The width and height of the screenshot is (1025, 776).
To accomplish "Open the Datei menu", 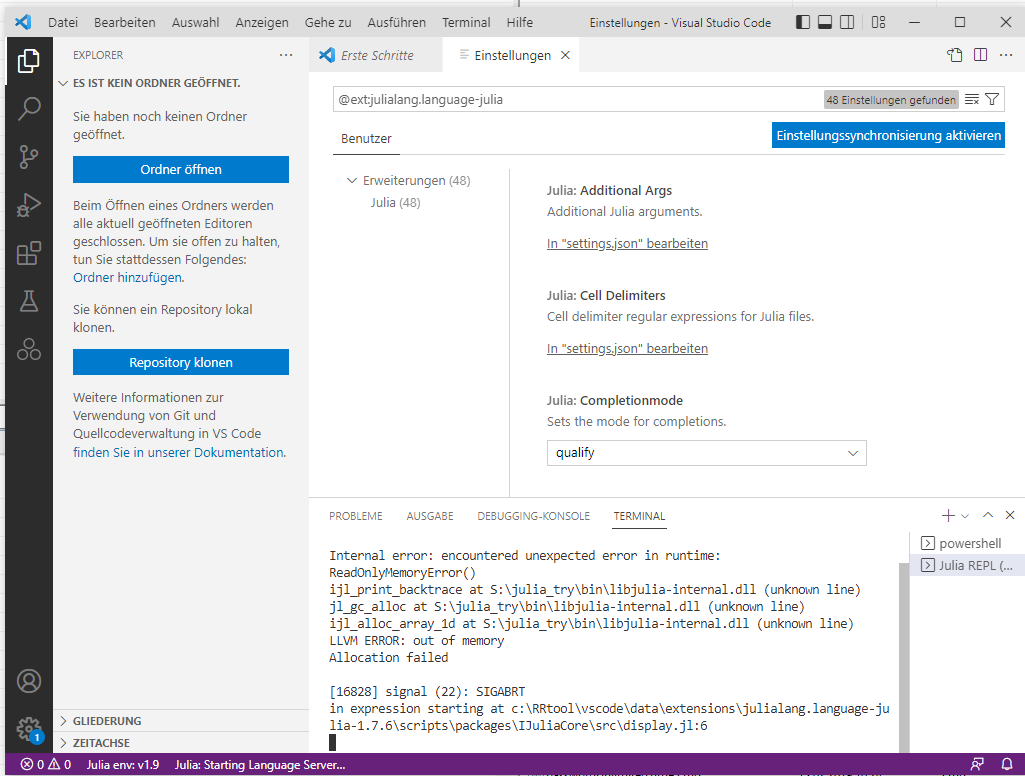I will [x=63, y=22].
